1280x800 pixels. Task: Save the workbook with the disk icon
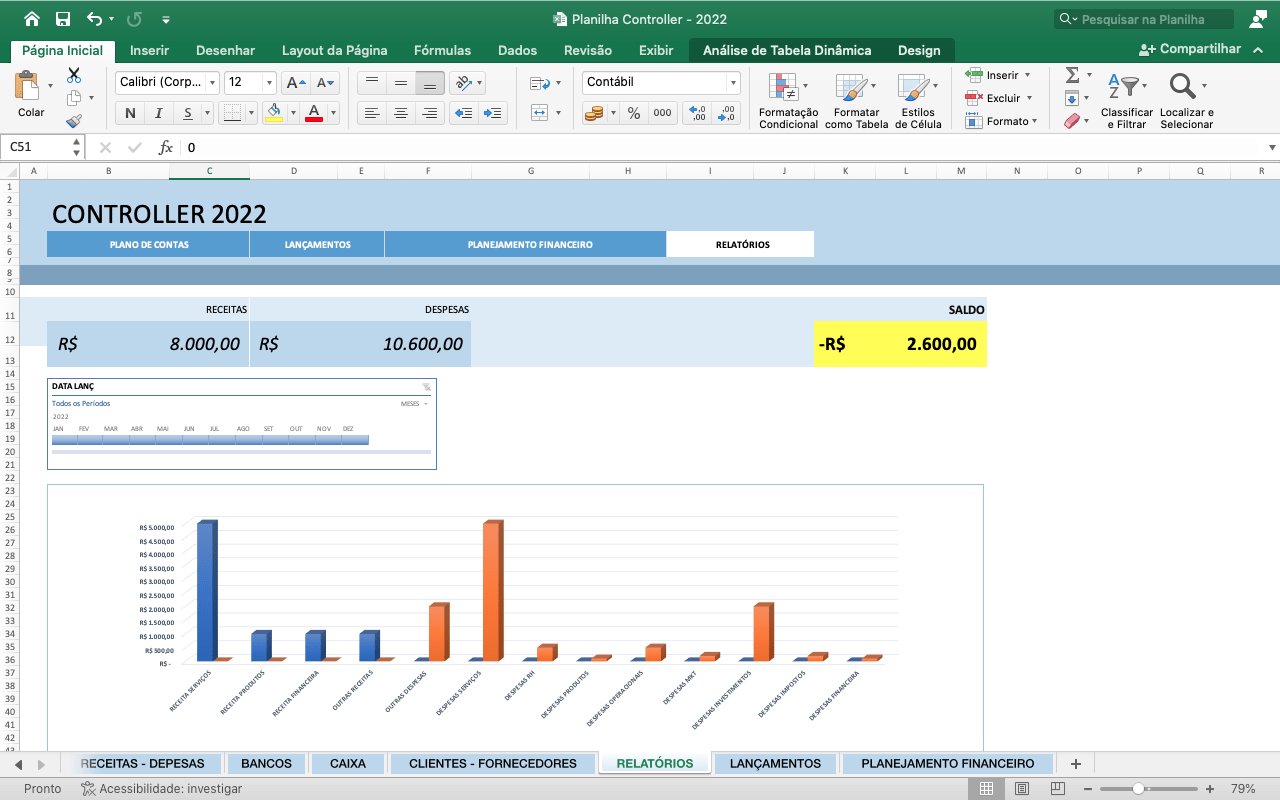pyautogui.click(x=63, y=19)
